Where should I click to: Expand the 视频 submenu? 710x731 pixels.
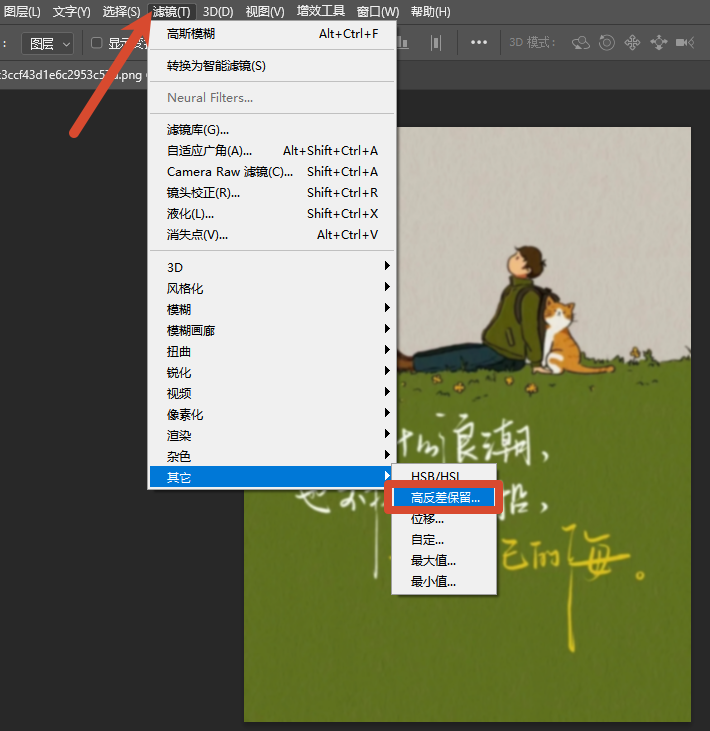(x=272, y=393)
